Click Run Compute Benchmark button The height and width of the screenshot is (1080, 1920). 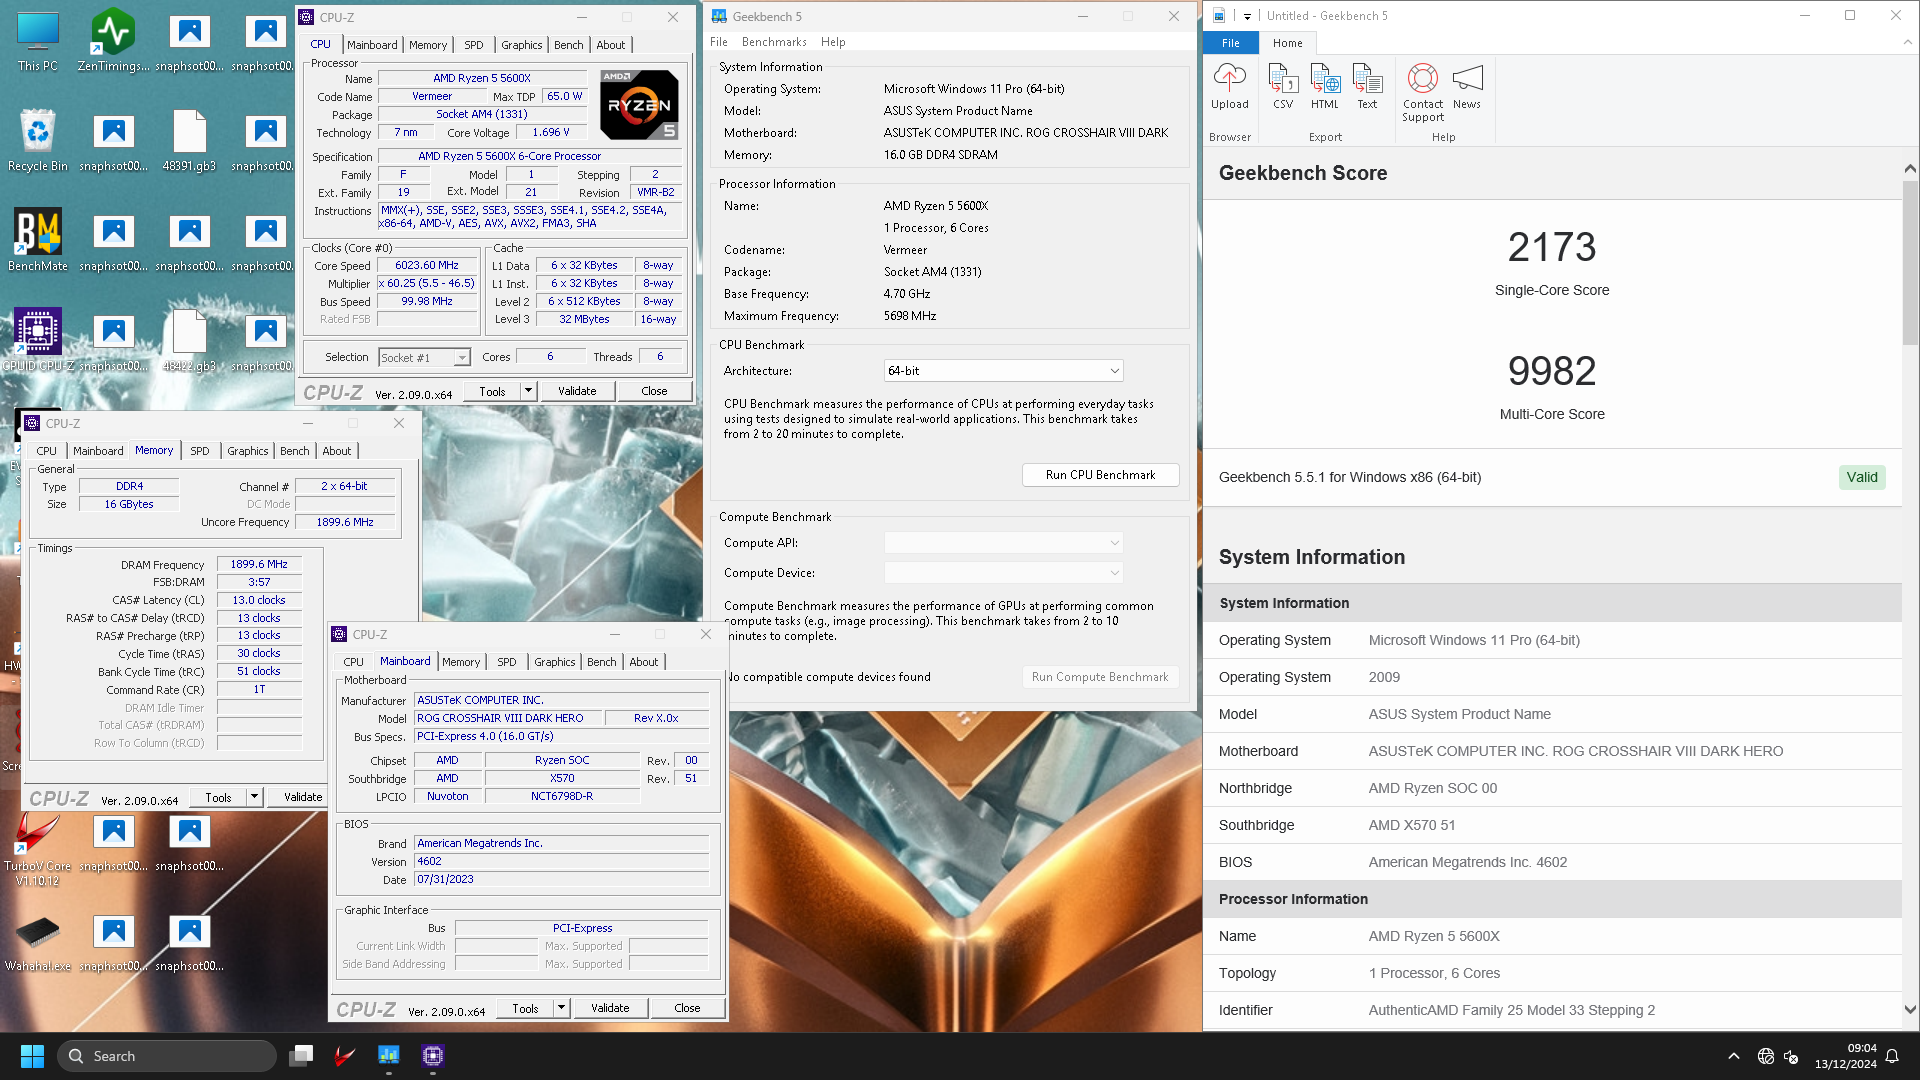point(1100,677)
